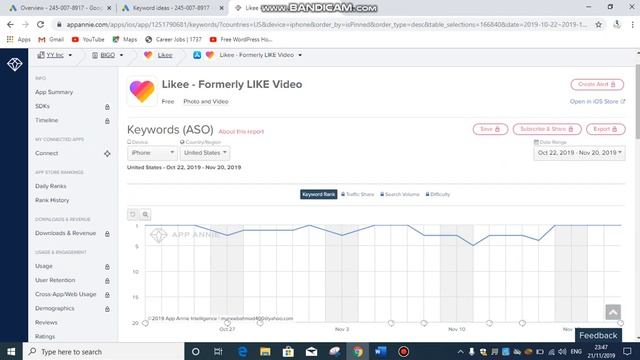Click the lock icon beside SDKs
The width and height of the screenshot is (640, 360).
point(107,107)
